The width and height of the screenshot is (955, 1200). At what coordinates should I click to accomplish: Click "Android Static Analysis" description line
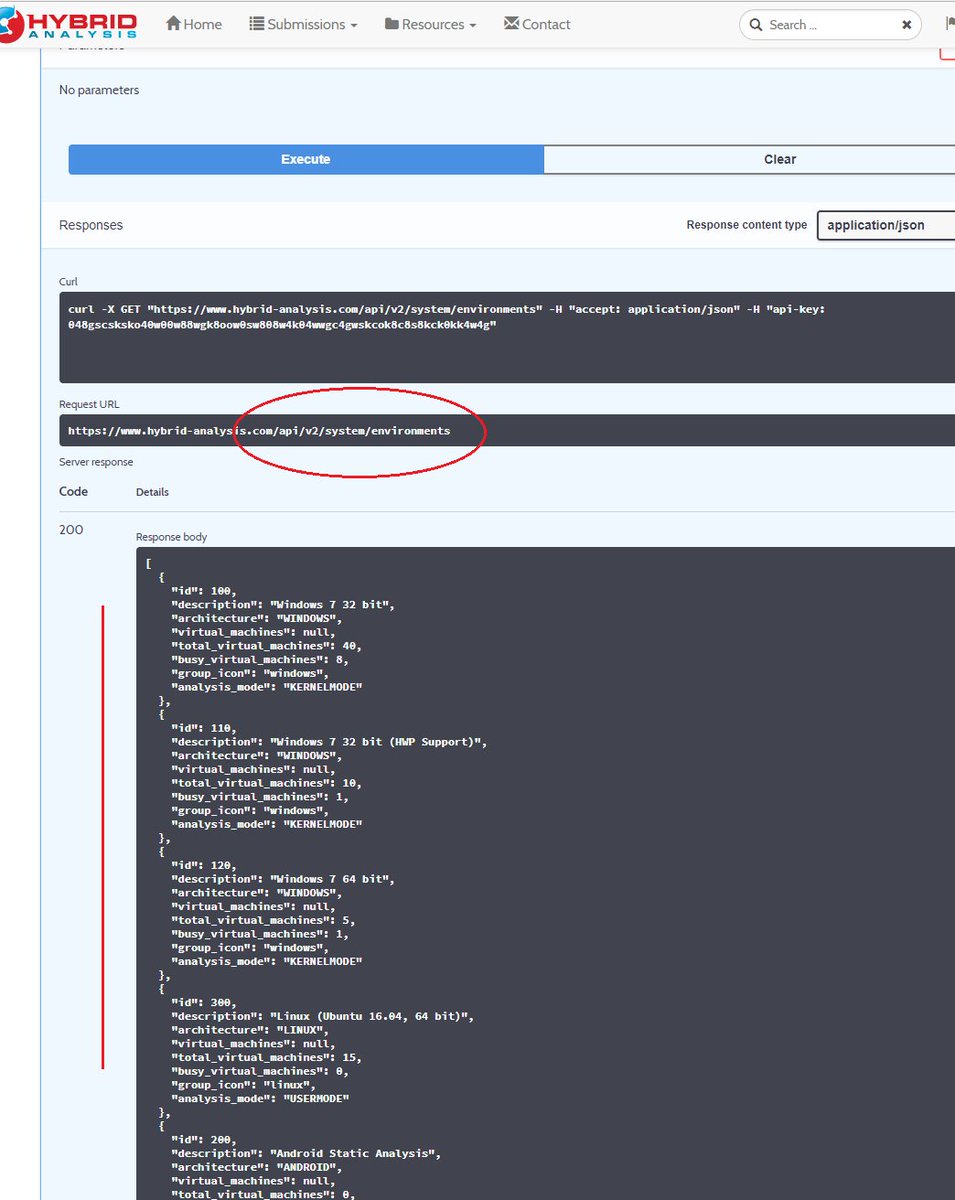coord(306,1153)
